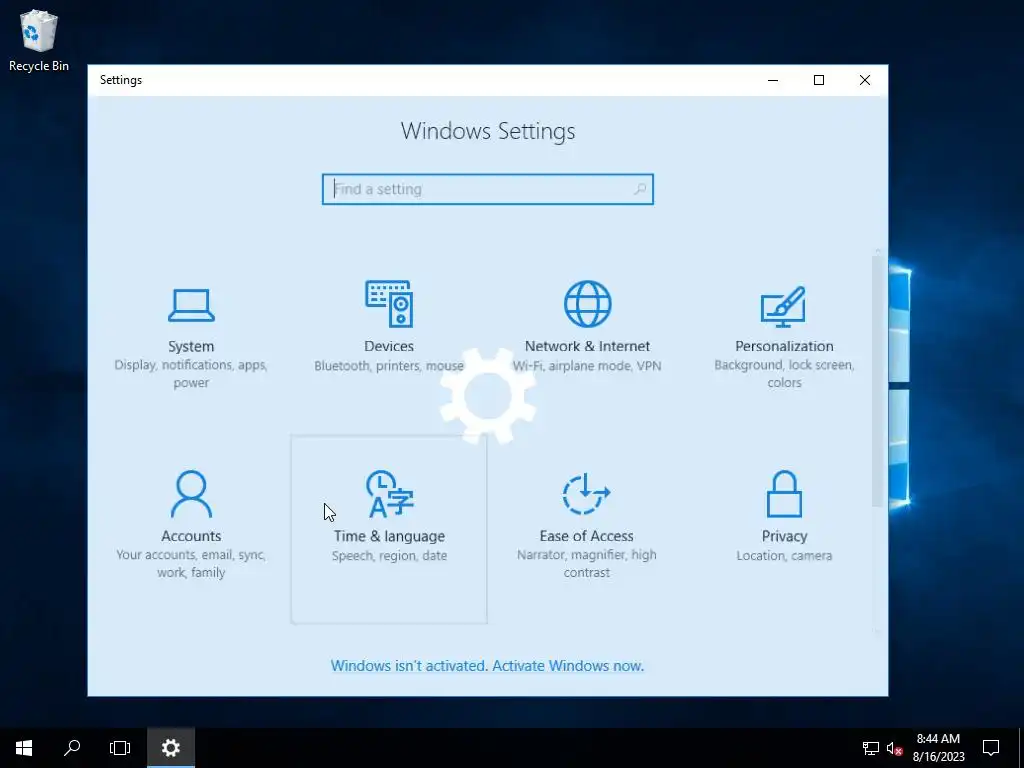
Task: Open the Accounts person icon
Action: pyautogui.click(x=191, y=494)
